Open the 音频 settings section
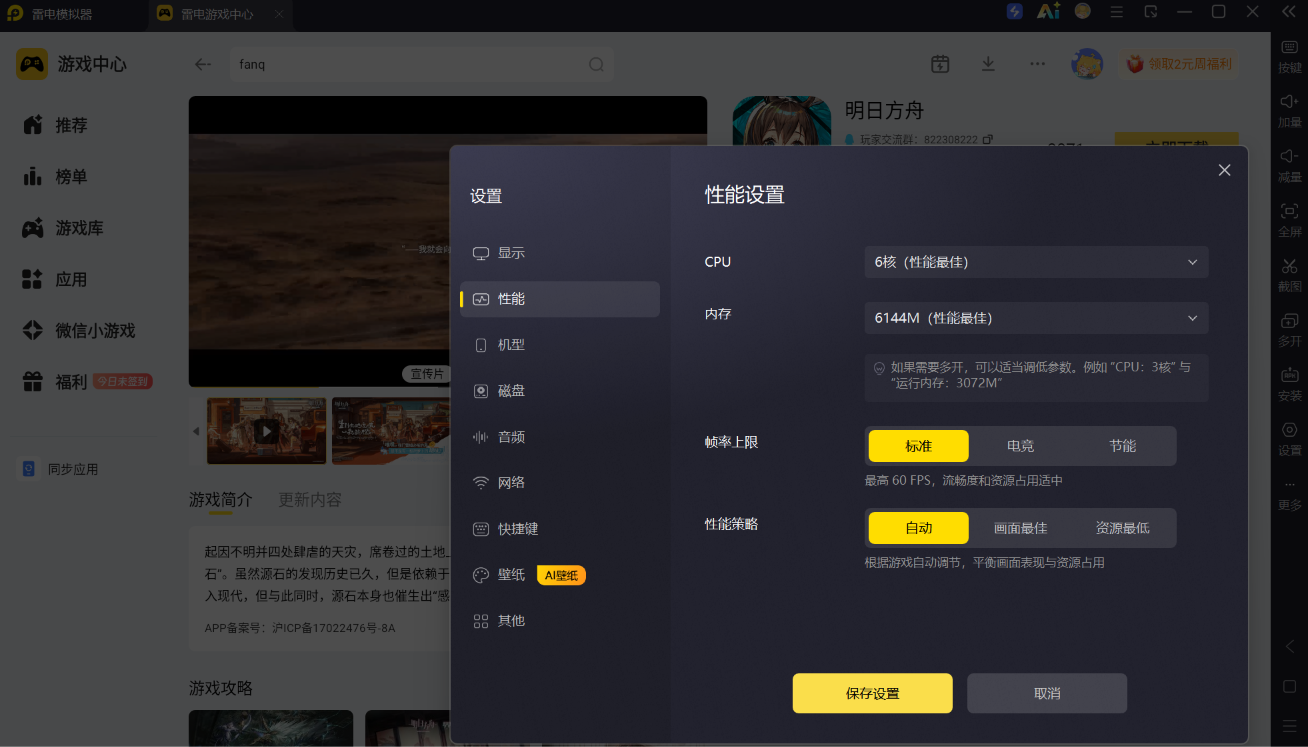 (x=560, y=437)
